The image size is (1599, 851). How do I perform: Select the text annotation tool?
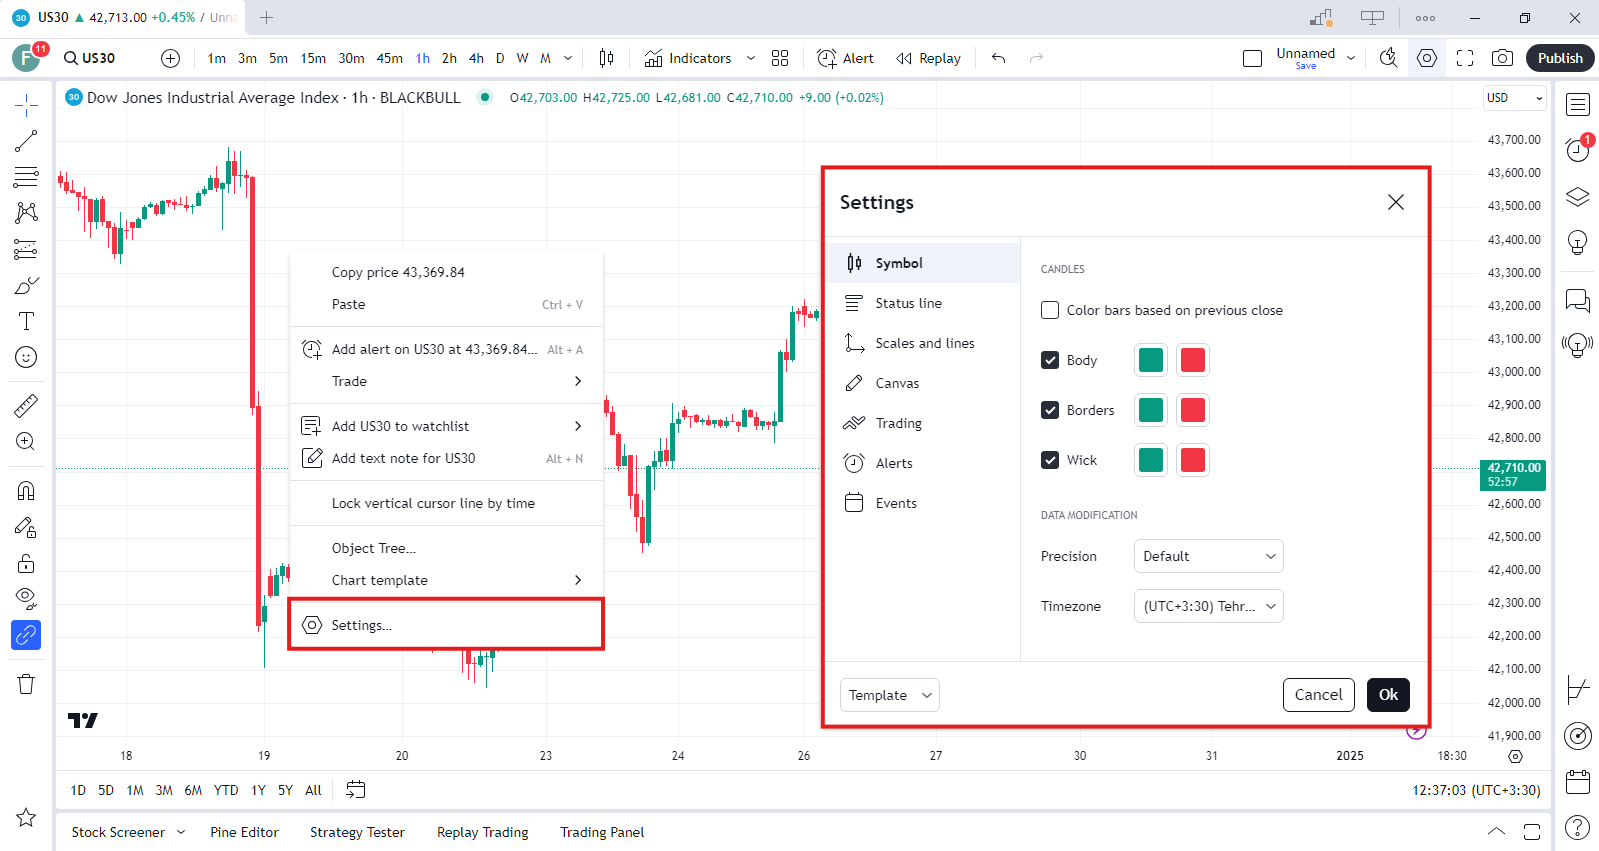click(26, 321)
